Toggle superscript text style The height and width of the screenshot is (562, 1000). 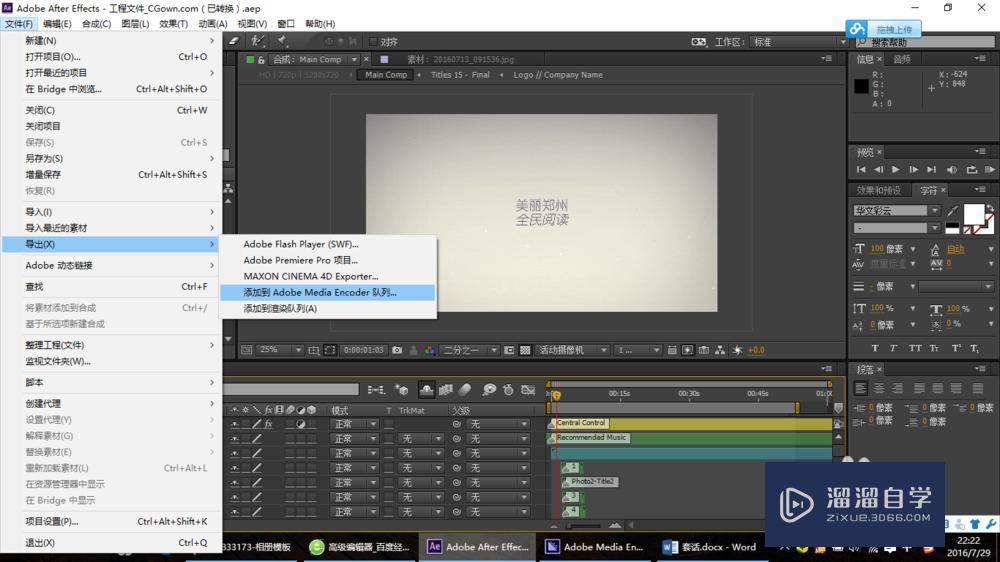click(956, 348)
